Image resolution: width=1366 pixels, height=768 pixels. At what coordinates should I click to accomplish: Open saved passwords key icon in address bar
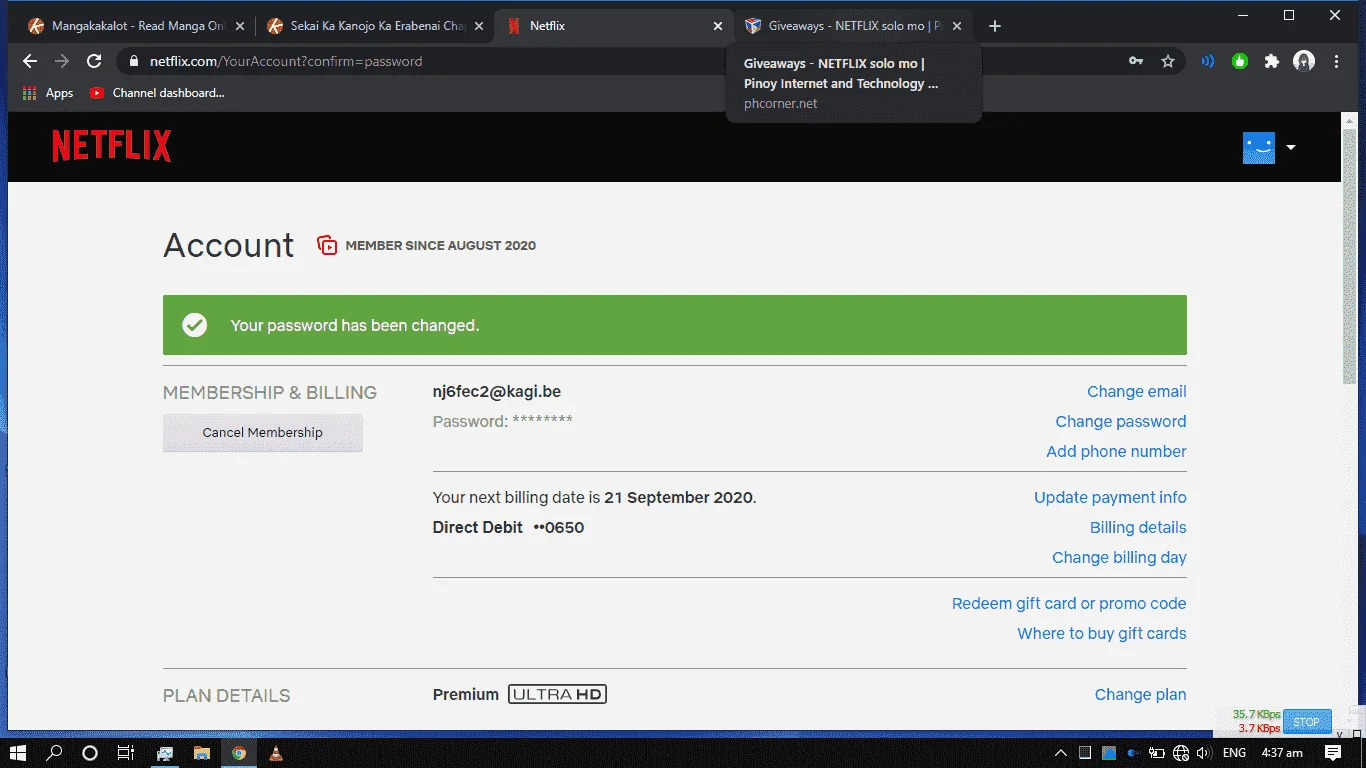[x=1136, y=61]
